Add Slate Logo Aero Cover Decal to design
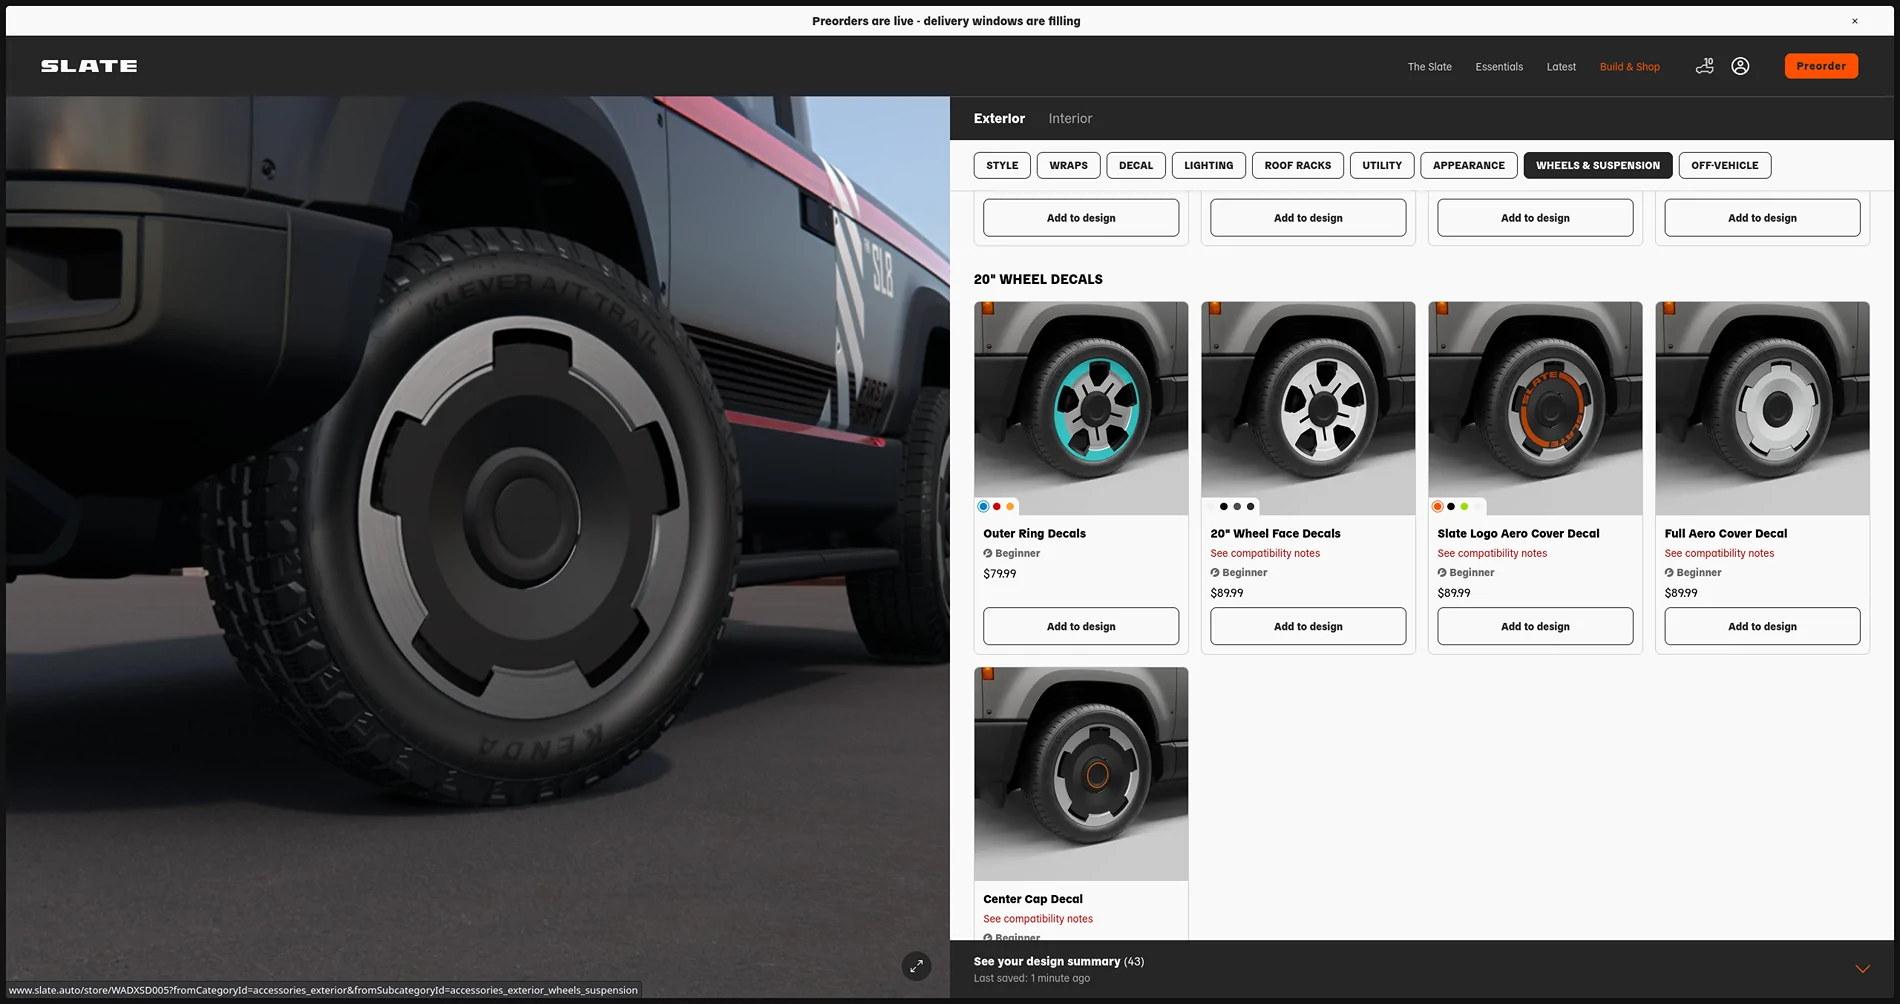 (1535, 626)
